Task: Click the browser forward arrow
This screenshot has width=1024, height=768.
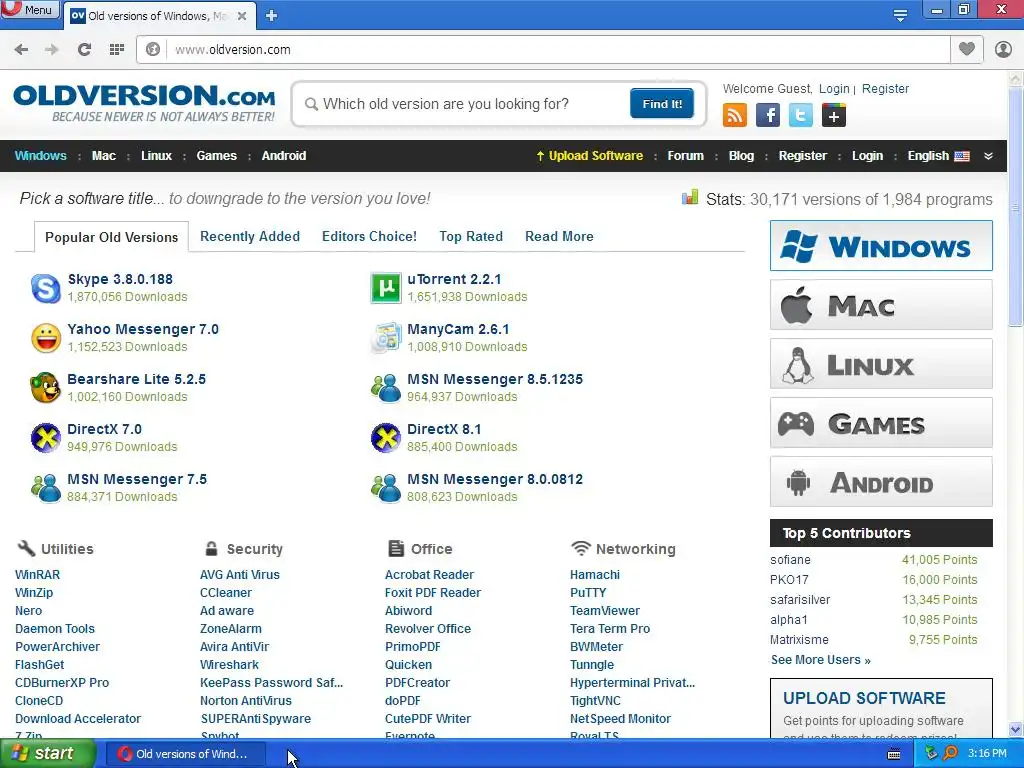Action: click(x=52, y=50)
